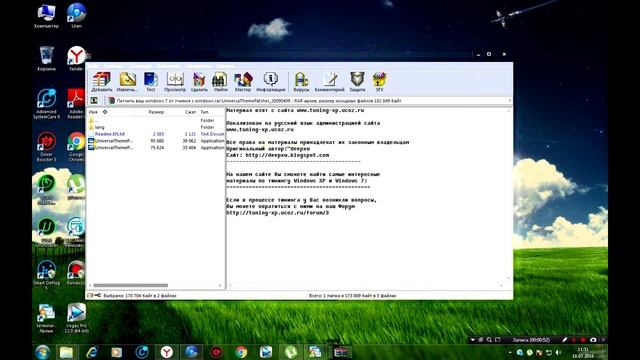
Task: Open the Smart Defrag 5 desktop icon
Action: (46, 275)
